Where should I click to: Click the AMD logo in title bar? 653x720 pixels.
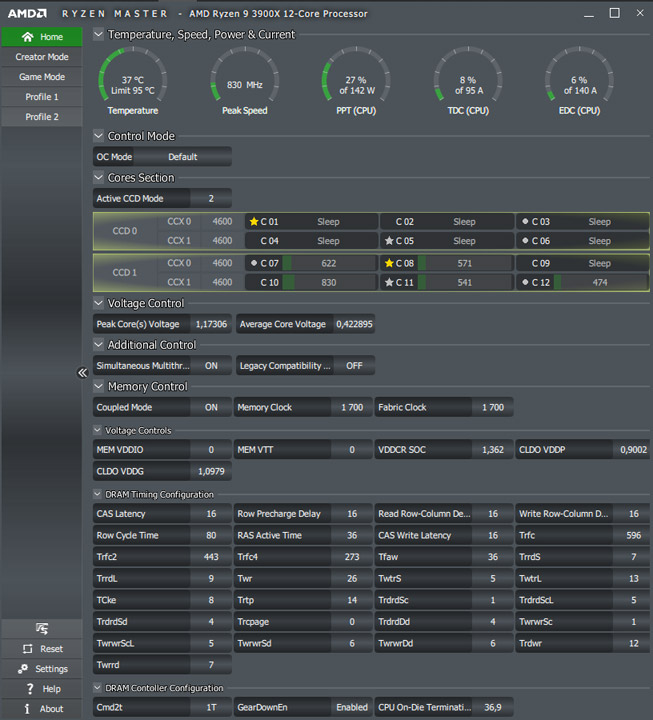click(x=27, y=14)
